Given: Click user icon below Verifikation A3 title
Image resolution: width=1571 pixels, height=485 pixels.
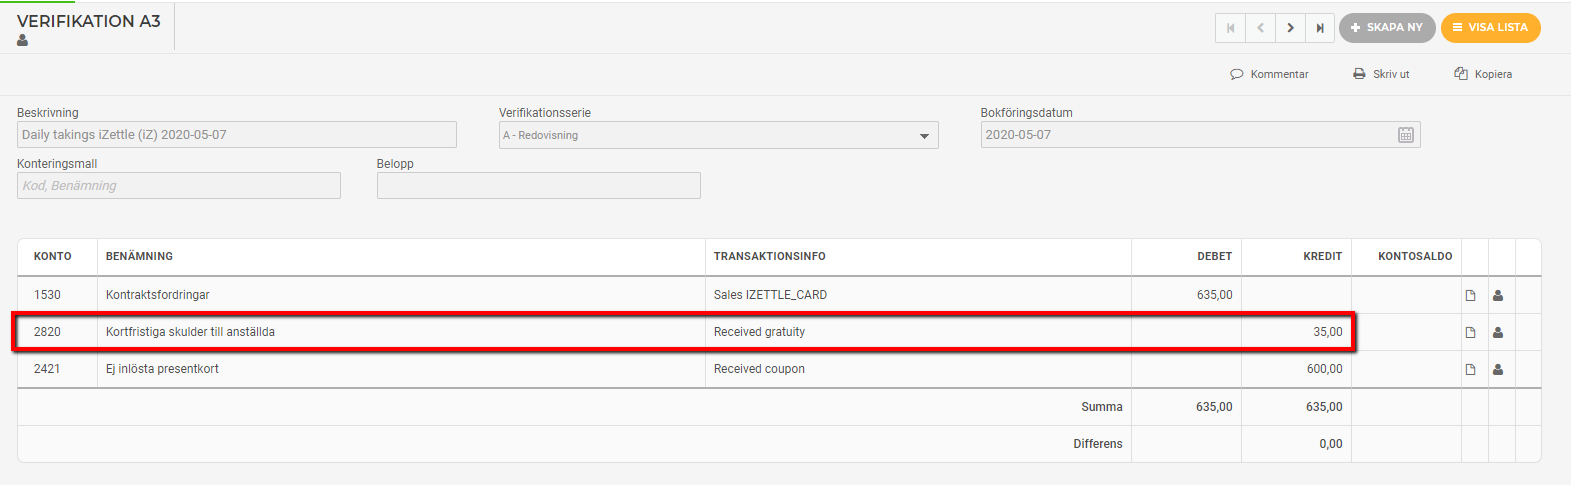Looking at the screenshot, I should pyautogui.click(x=22, y=41).
